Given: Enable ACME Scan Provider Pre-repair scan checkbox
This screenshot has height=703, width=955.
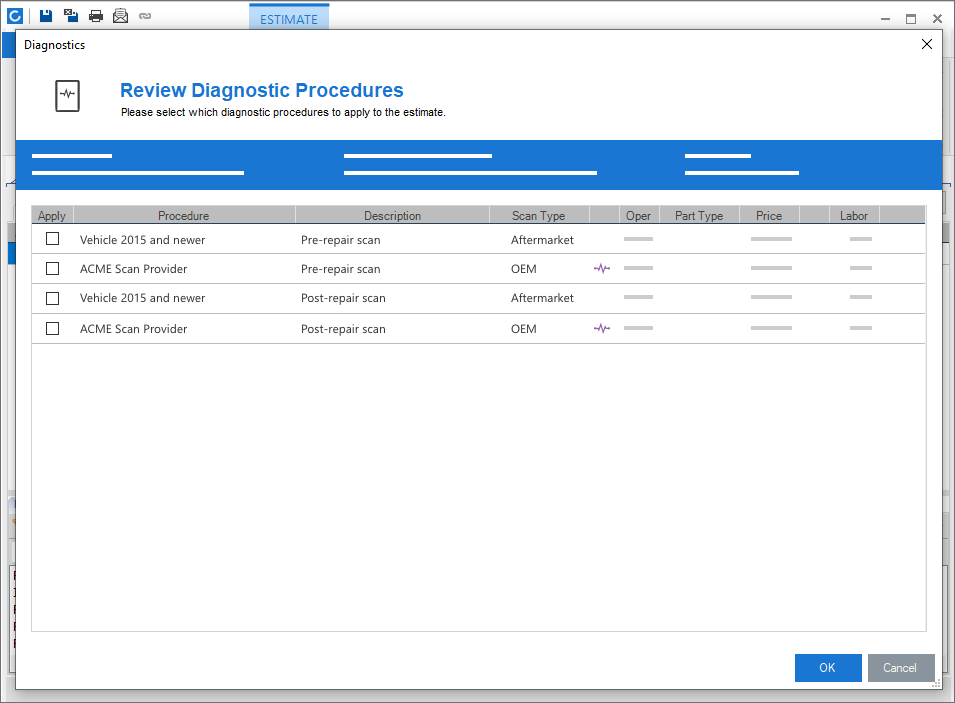Looking at the screenshot, I should 53,268.
